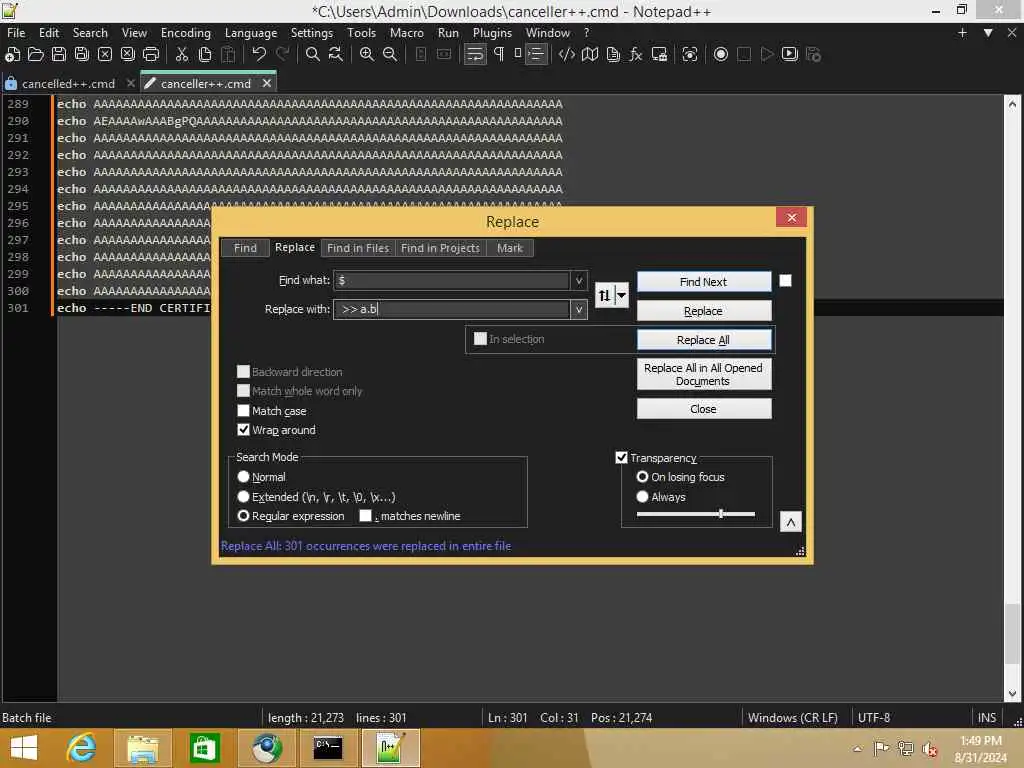The image size is (1024, 768).
Task: Switch to the Find in Files tab
Action: (x=358, y=248)
